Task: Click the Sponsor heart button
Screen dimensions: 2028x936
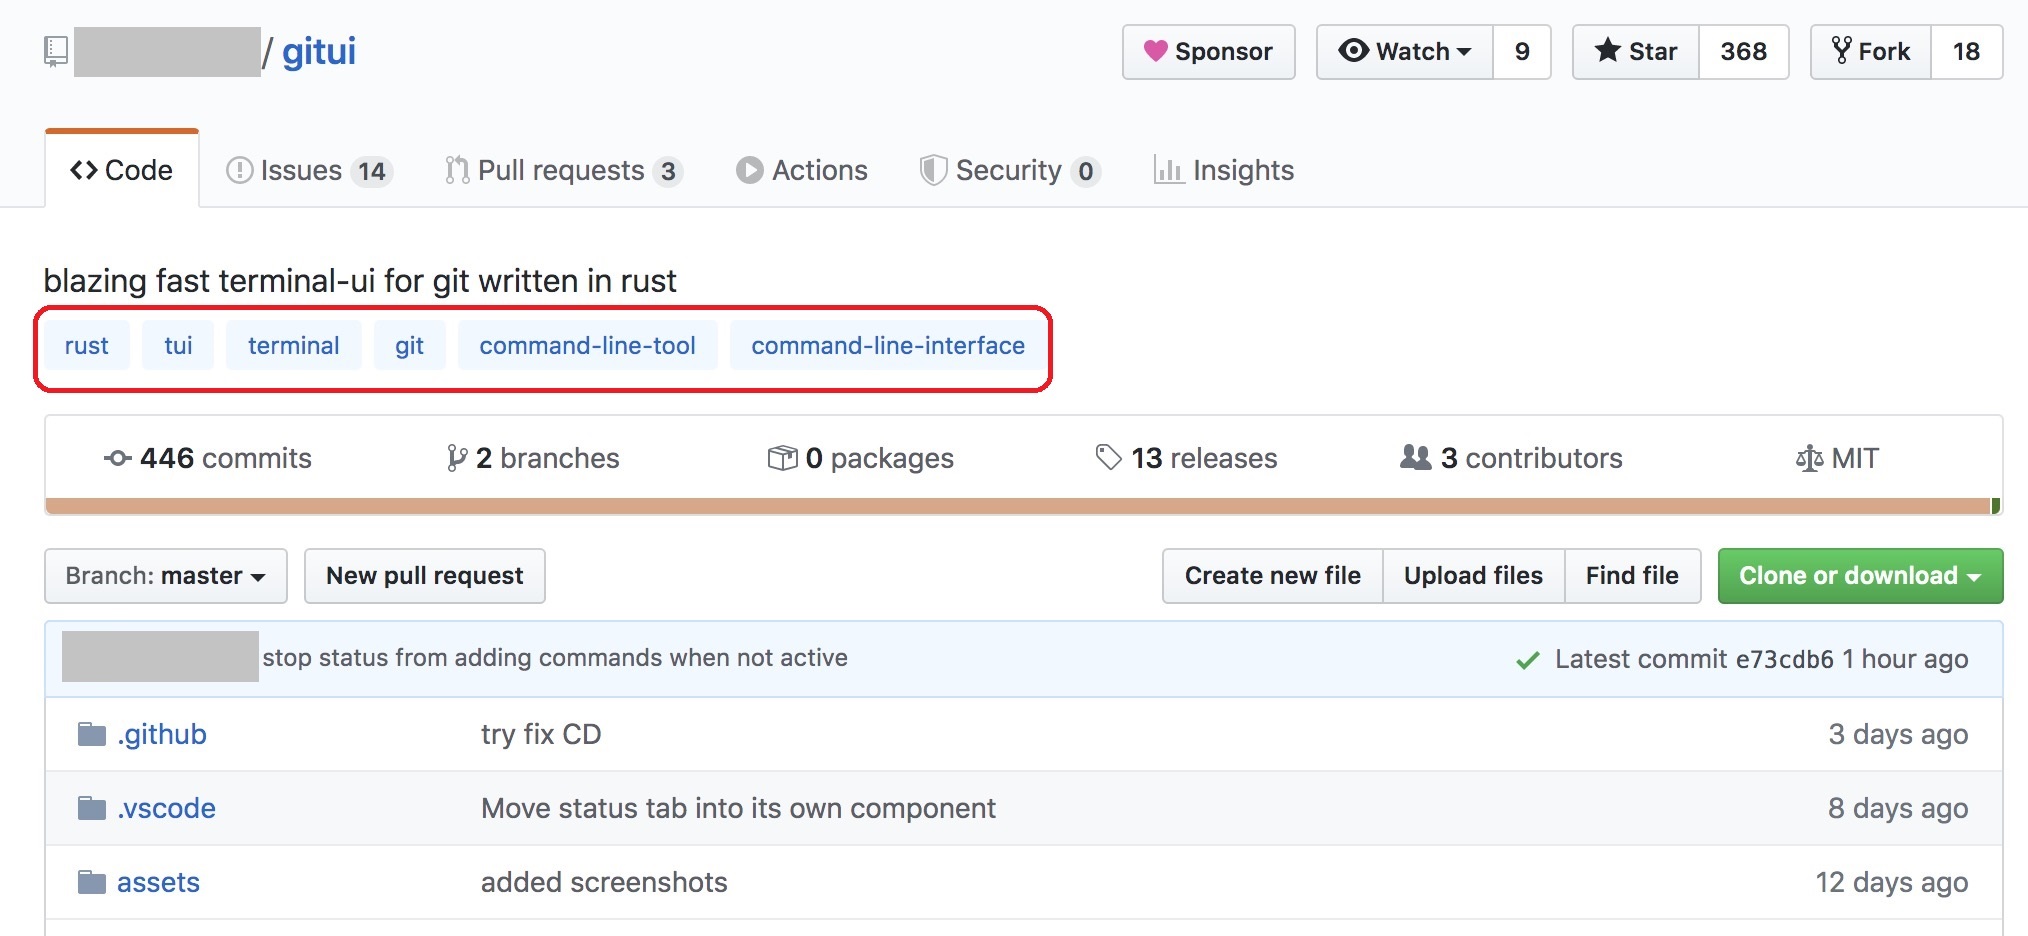Action: [x=1208, y=52]
